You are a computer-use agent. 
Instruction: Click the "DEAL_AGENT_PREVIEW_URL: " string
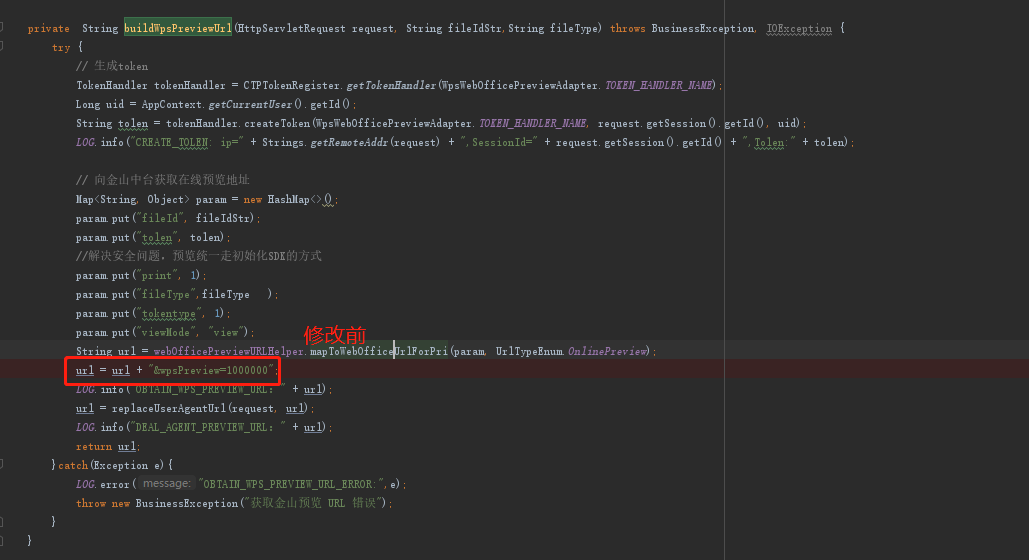pyautogui.click(x=207, y=427)
